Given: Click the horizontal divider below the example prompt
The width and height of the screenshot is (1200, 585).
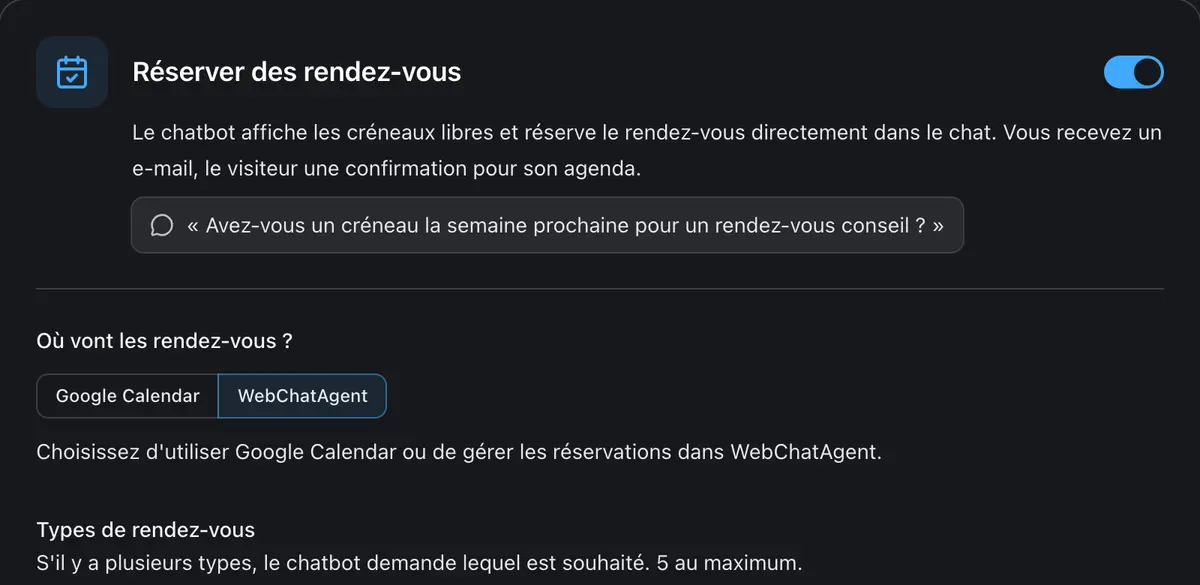Looking at the screenshot, I should tap(600, 289).
